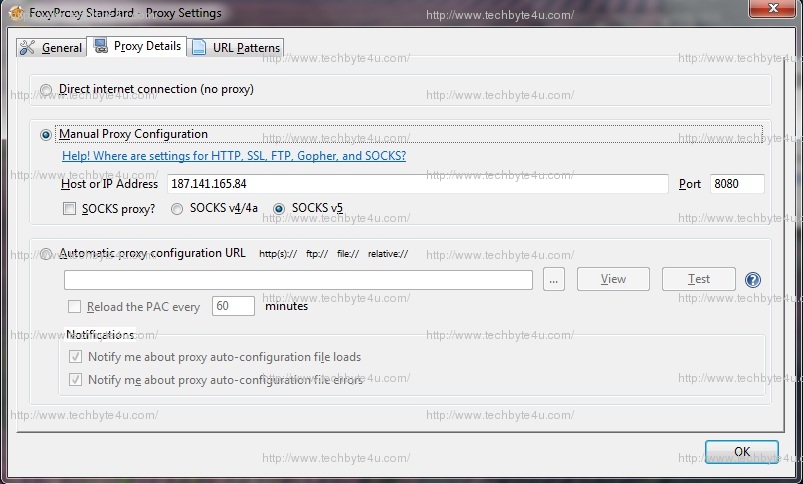This screenshot has width=803, height=484.
Task: Close the Proxy Settings dialog window
Action: 773,8
